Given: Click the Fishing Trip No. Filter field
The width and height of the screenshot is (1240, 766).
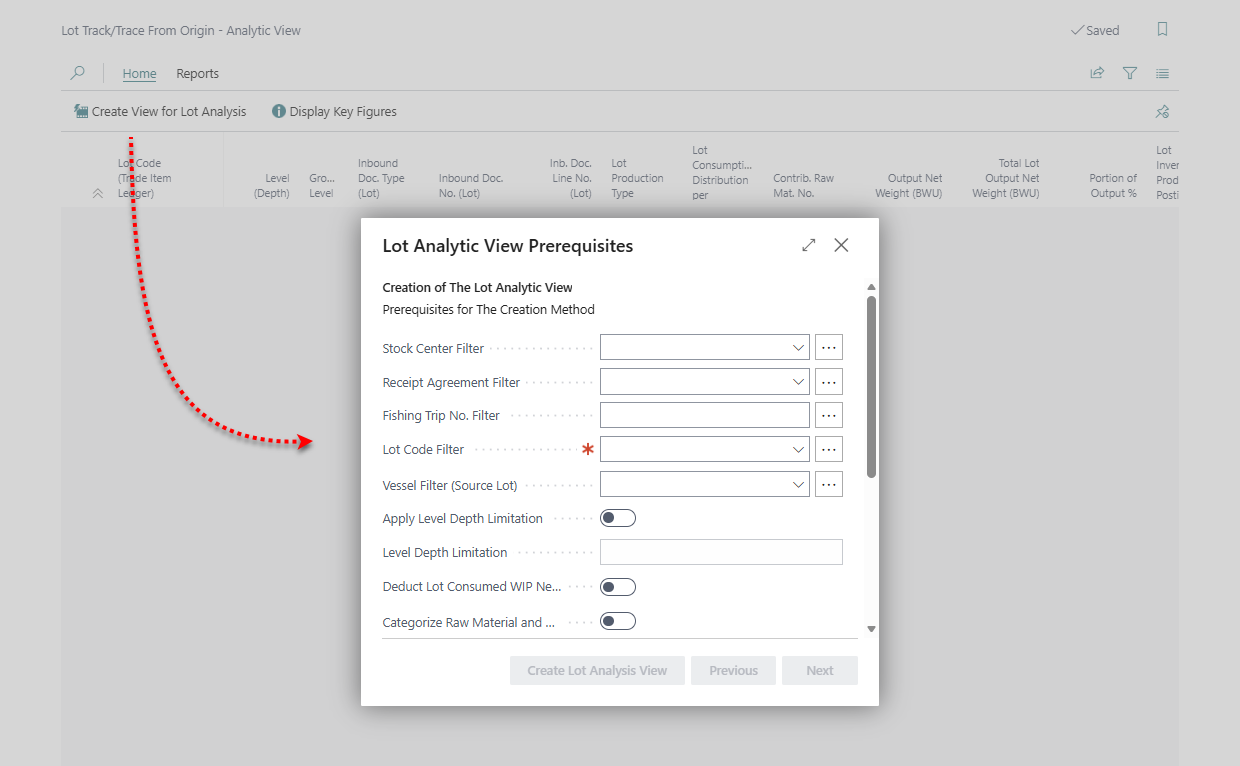Looking at the screenshot, I should (705, 415).
